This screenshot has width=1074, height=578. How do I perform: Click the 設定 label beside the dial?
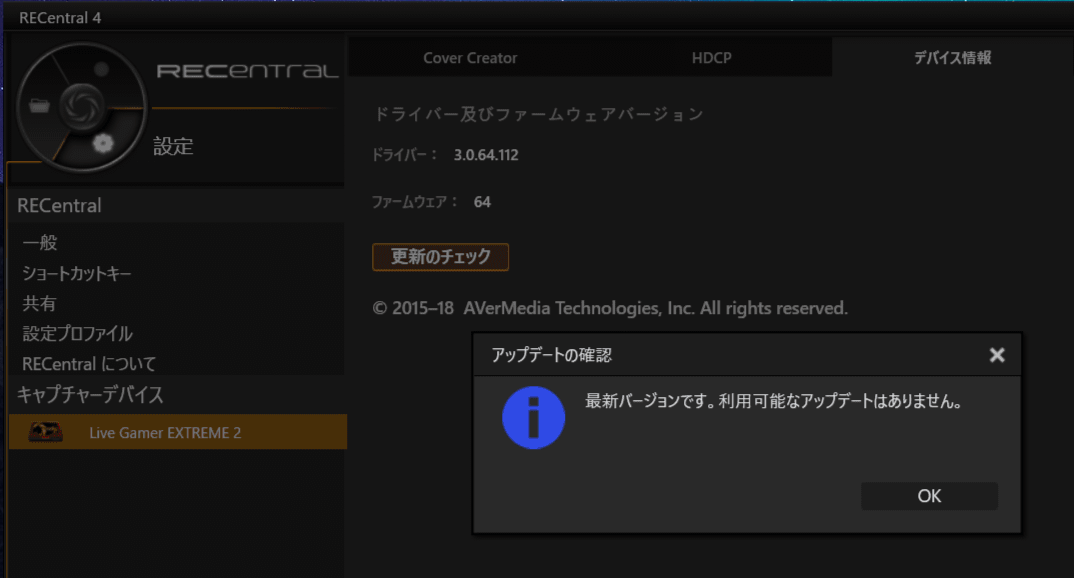click(x=173, y=146)
